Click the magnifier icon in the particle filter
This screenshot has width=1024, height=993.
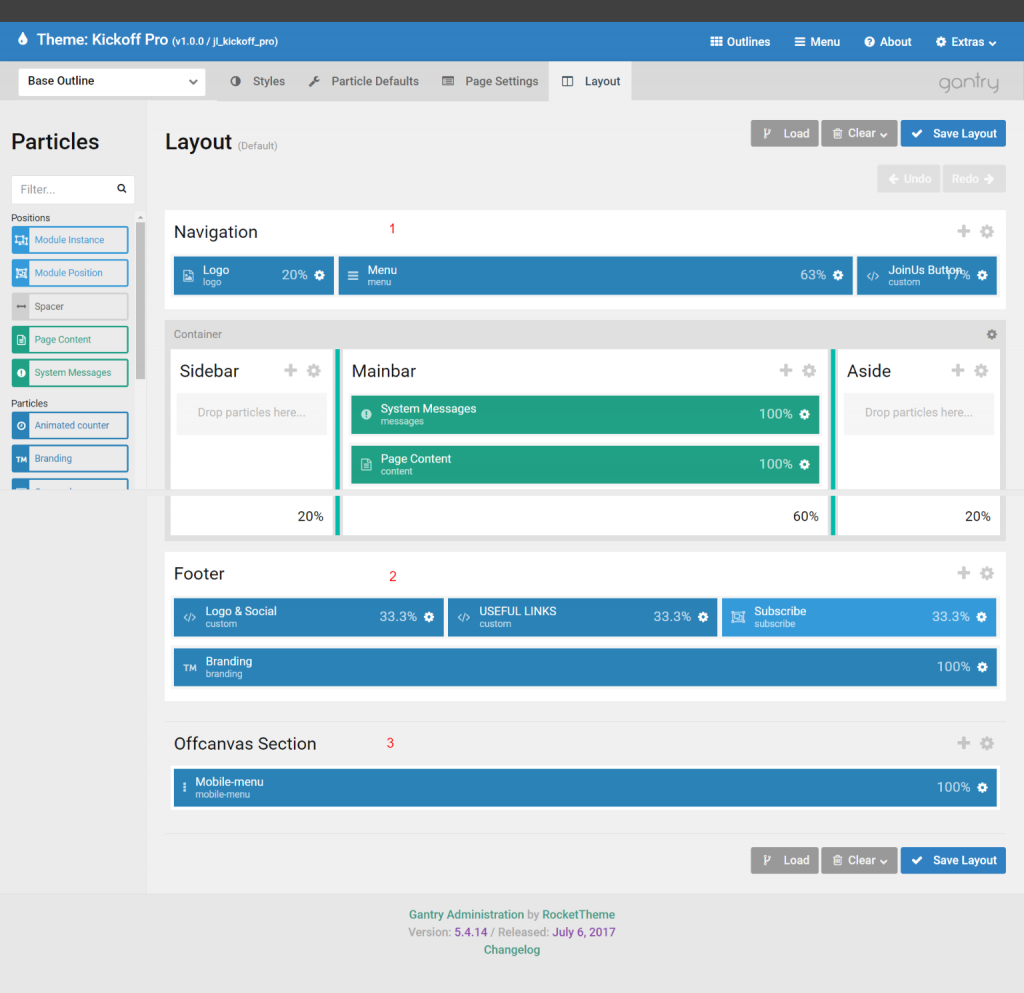click(121, 189)
